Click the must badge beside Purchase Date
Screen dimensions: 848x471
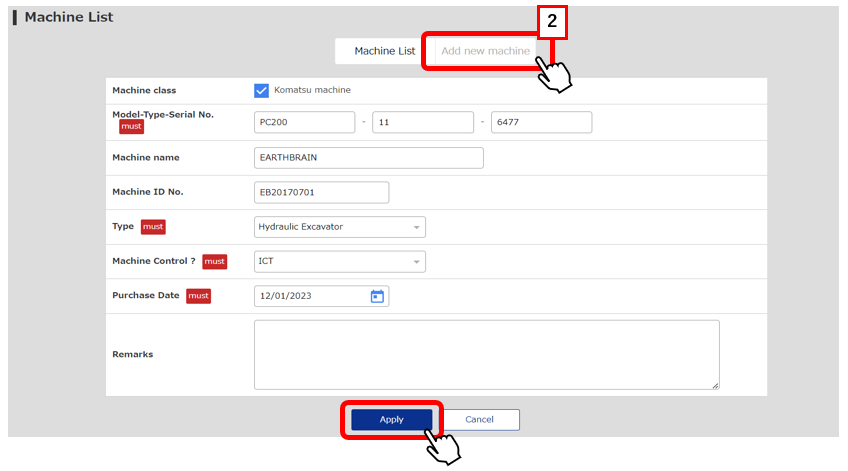(198, 296)
